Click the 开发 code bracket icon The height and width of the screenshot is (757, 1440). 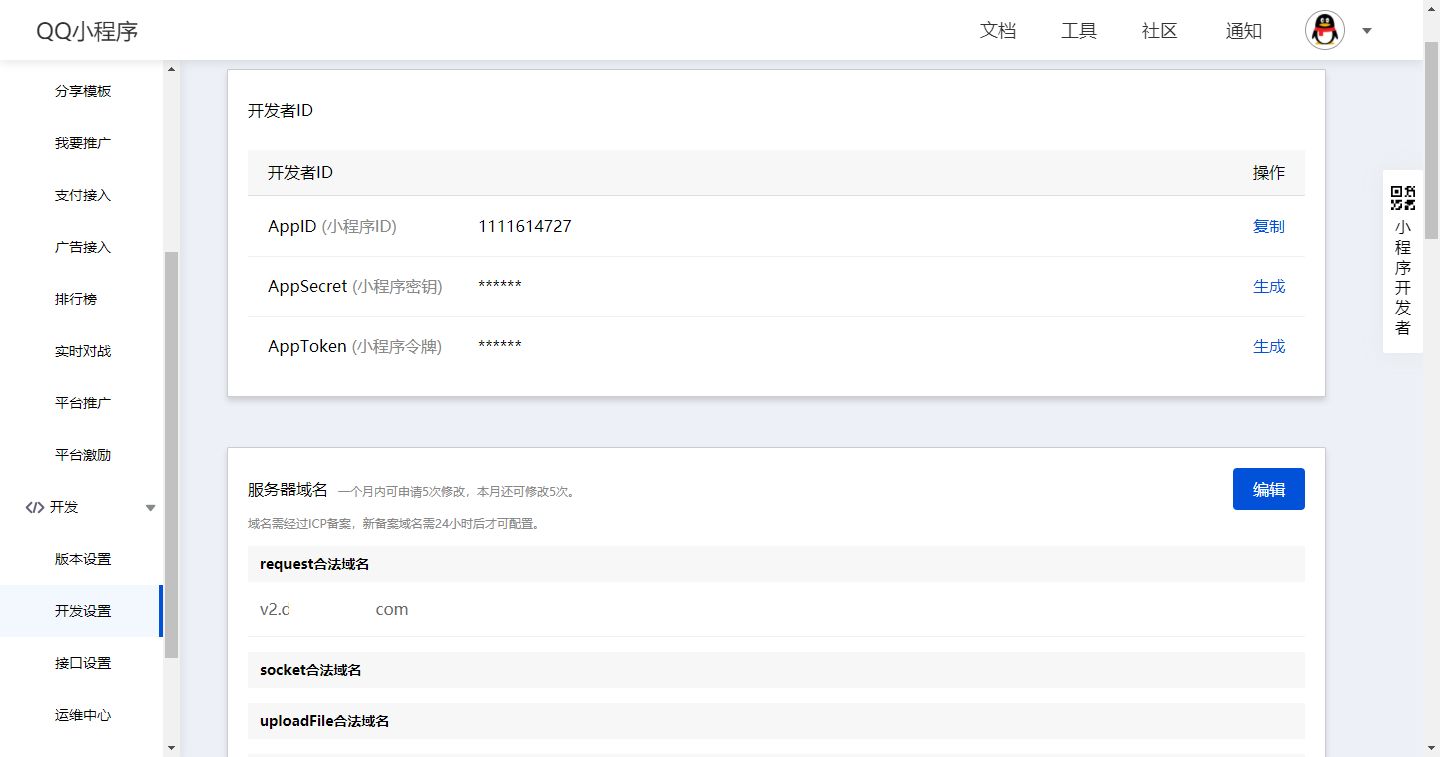(34, 507)
